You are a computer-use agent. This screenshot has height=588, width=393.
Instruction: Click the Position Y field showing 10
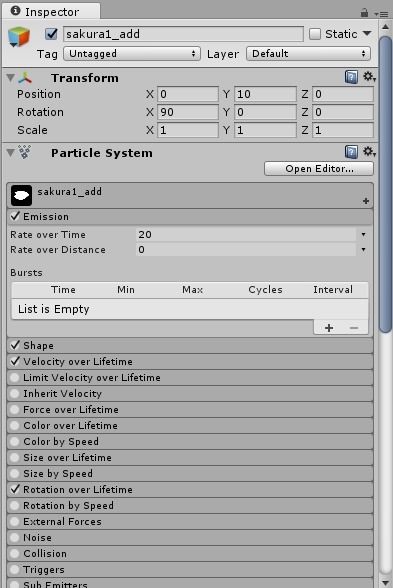tap(265, 94)
